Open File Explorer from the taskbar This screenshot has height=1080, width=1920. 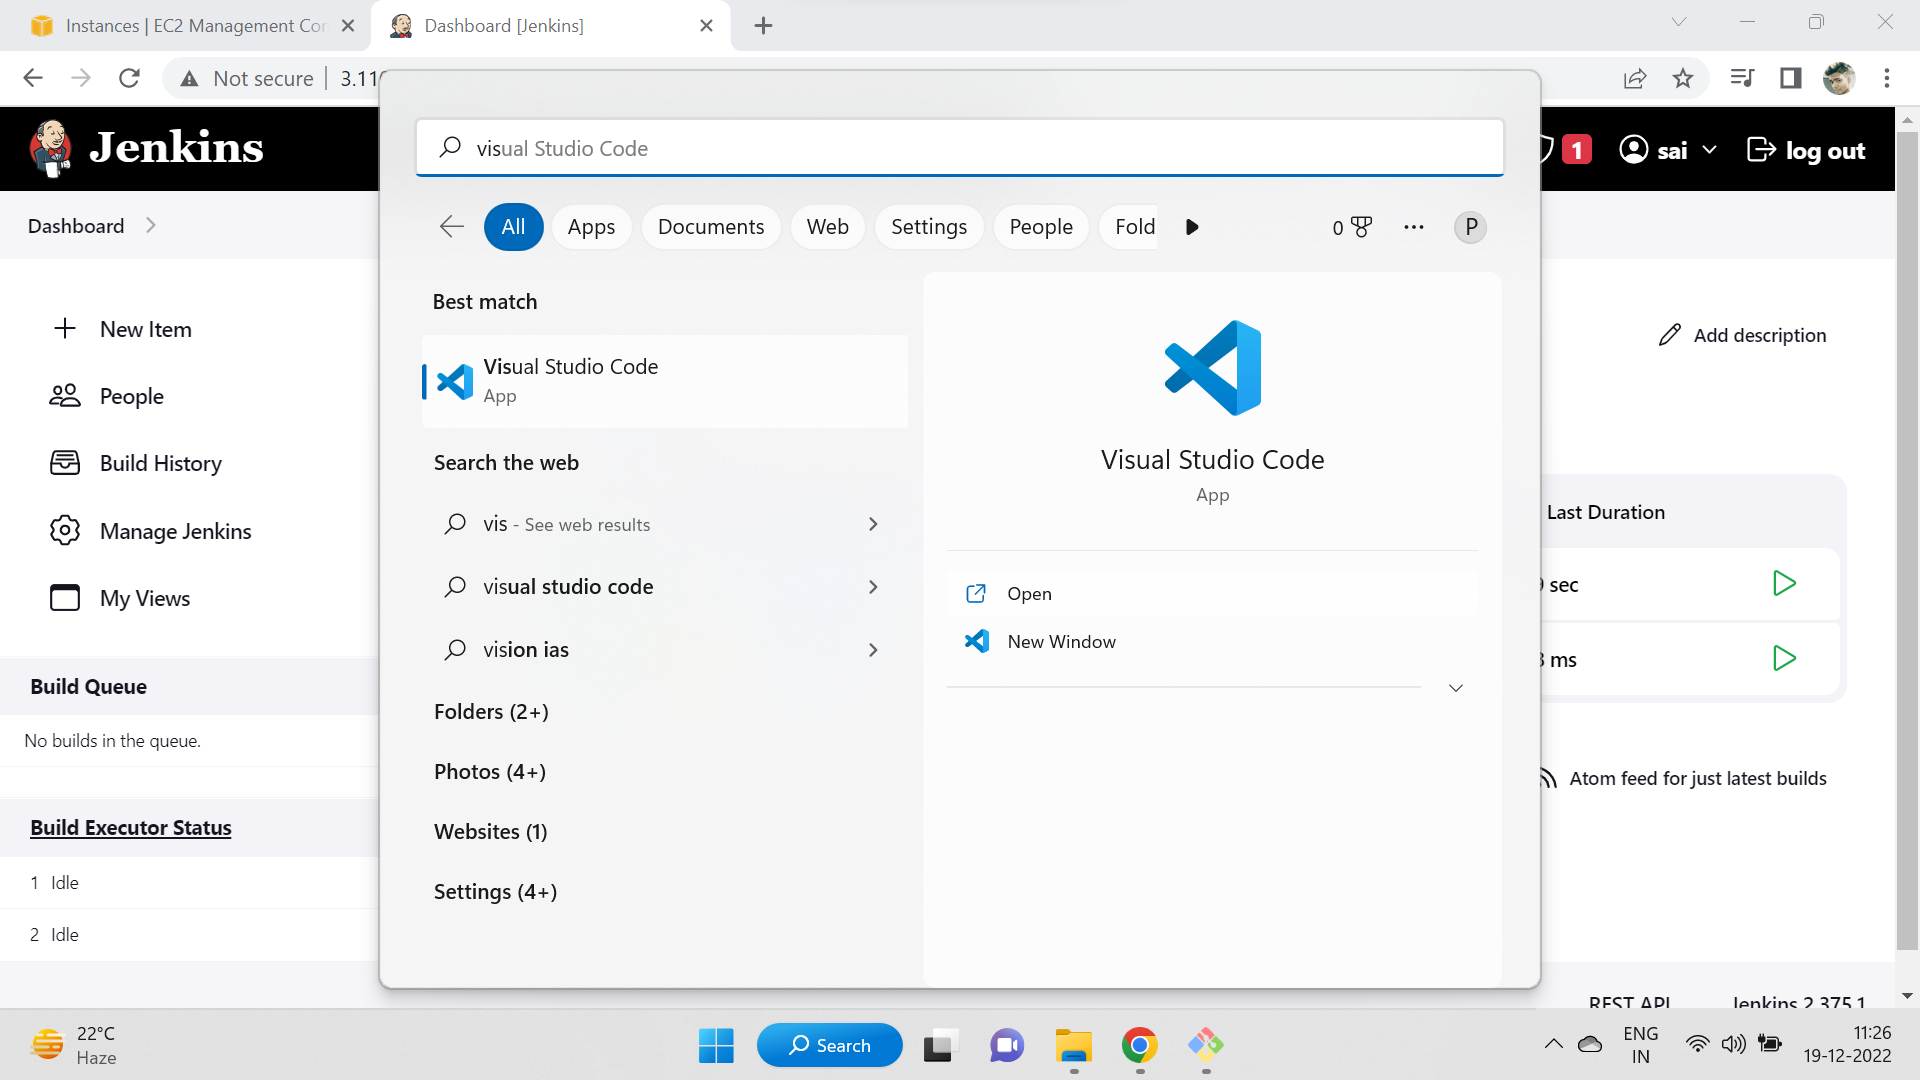point(1073,1045)
